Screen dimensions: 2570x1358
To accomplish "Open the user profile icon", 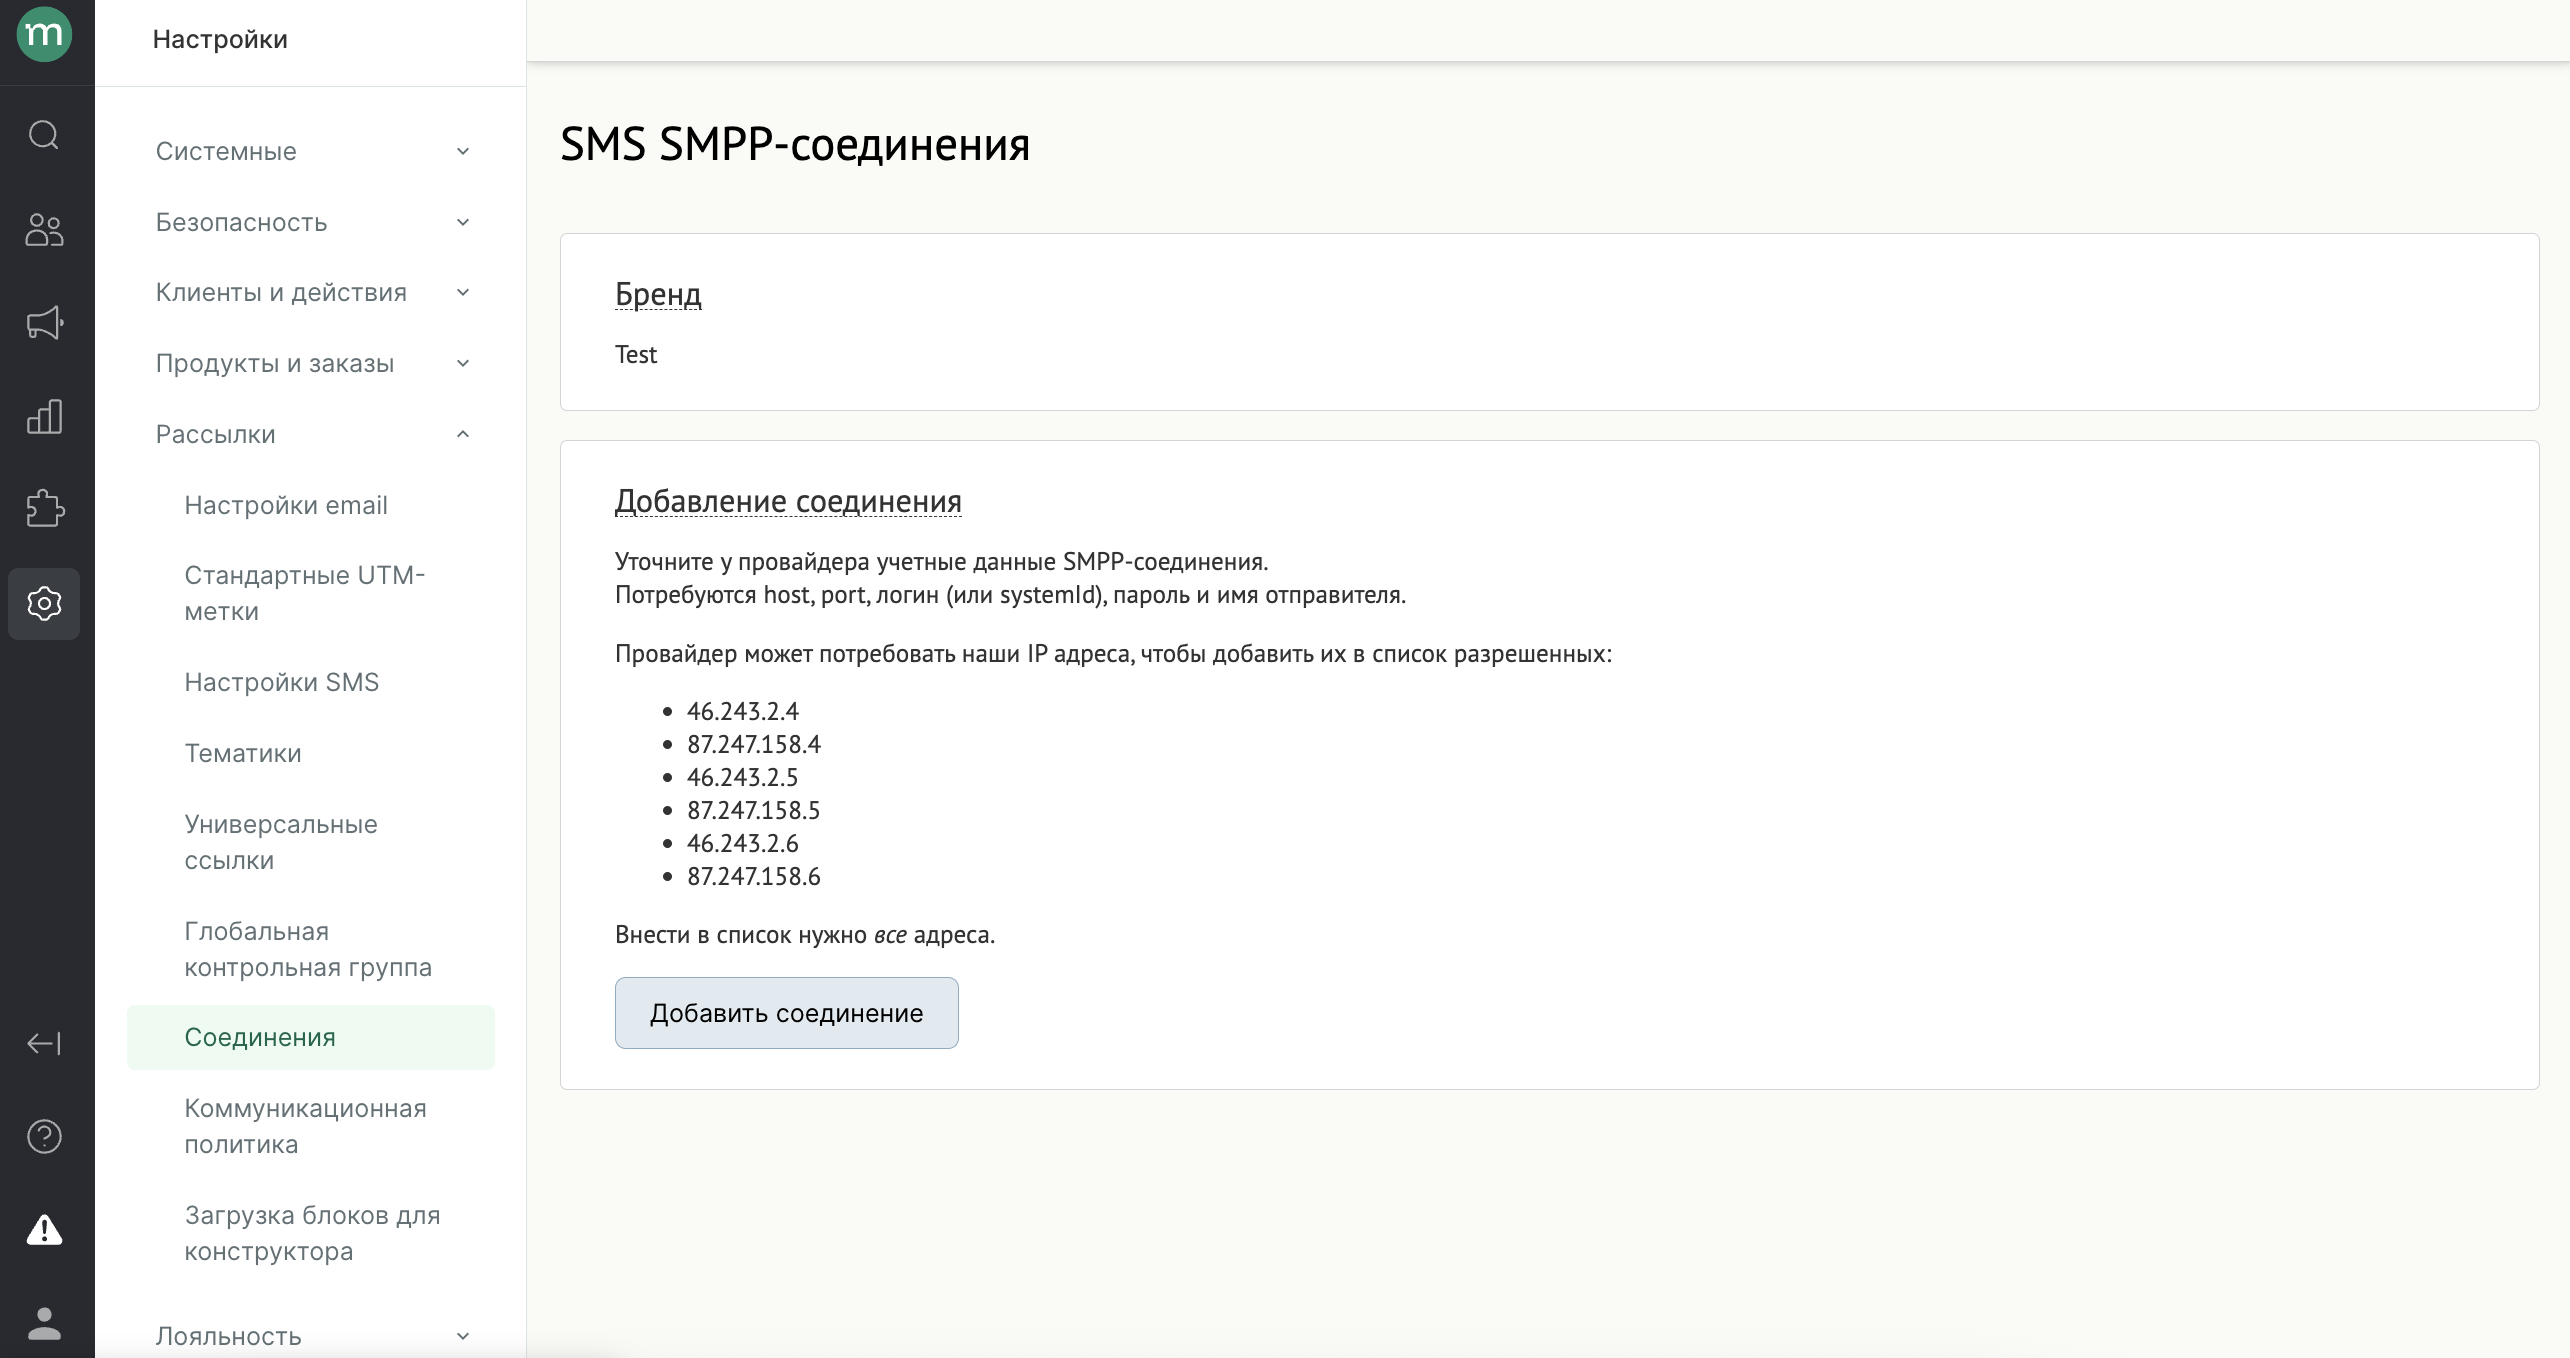I will pyautogui.click(x=44, y=1324).
